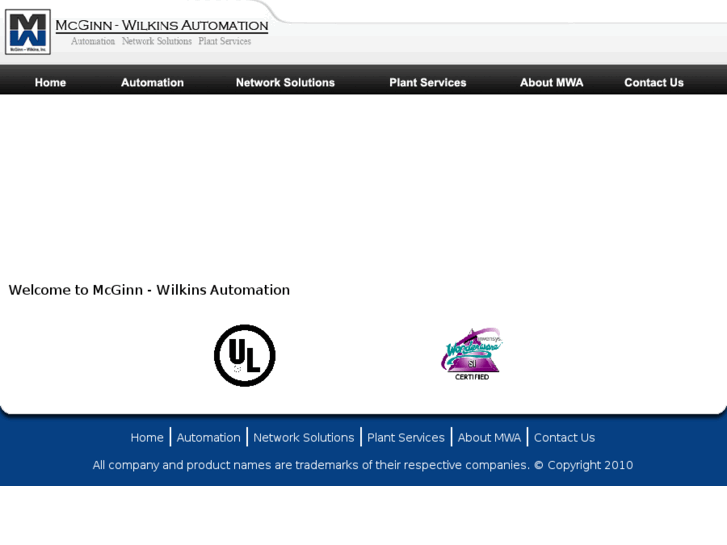Open the Home item in the black navigation bar

[50, 83]
